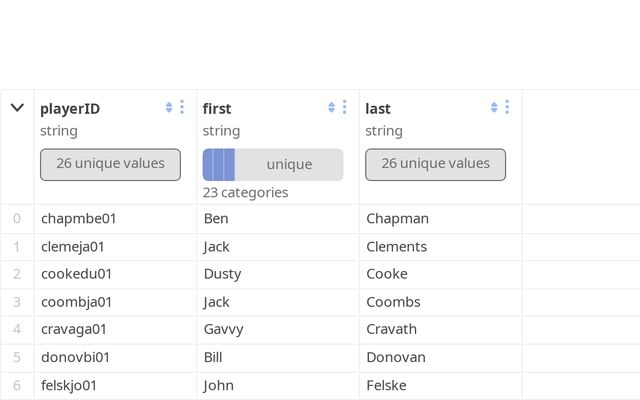Click the donovbi01 cell
Image resolution: width=640 pixels, height=400 pixels.
tap(76, 357)
